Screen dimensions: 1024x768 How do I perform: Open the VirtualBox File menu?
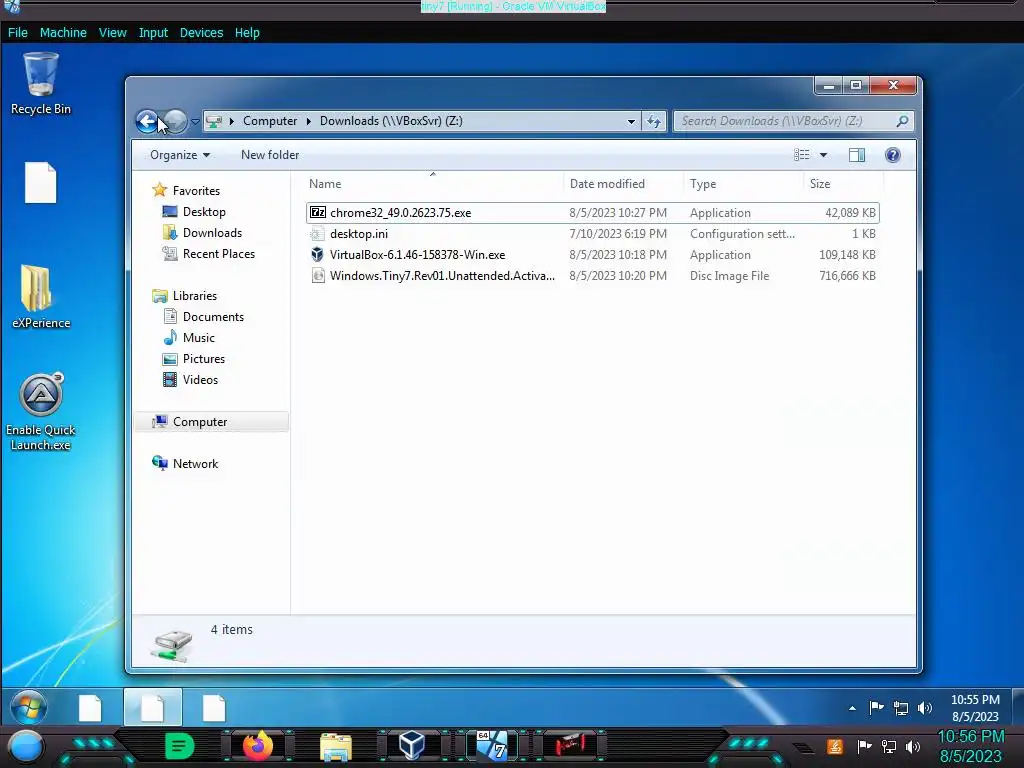click(x=18, y=33)
